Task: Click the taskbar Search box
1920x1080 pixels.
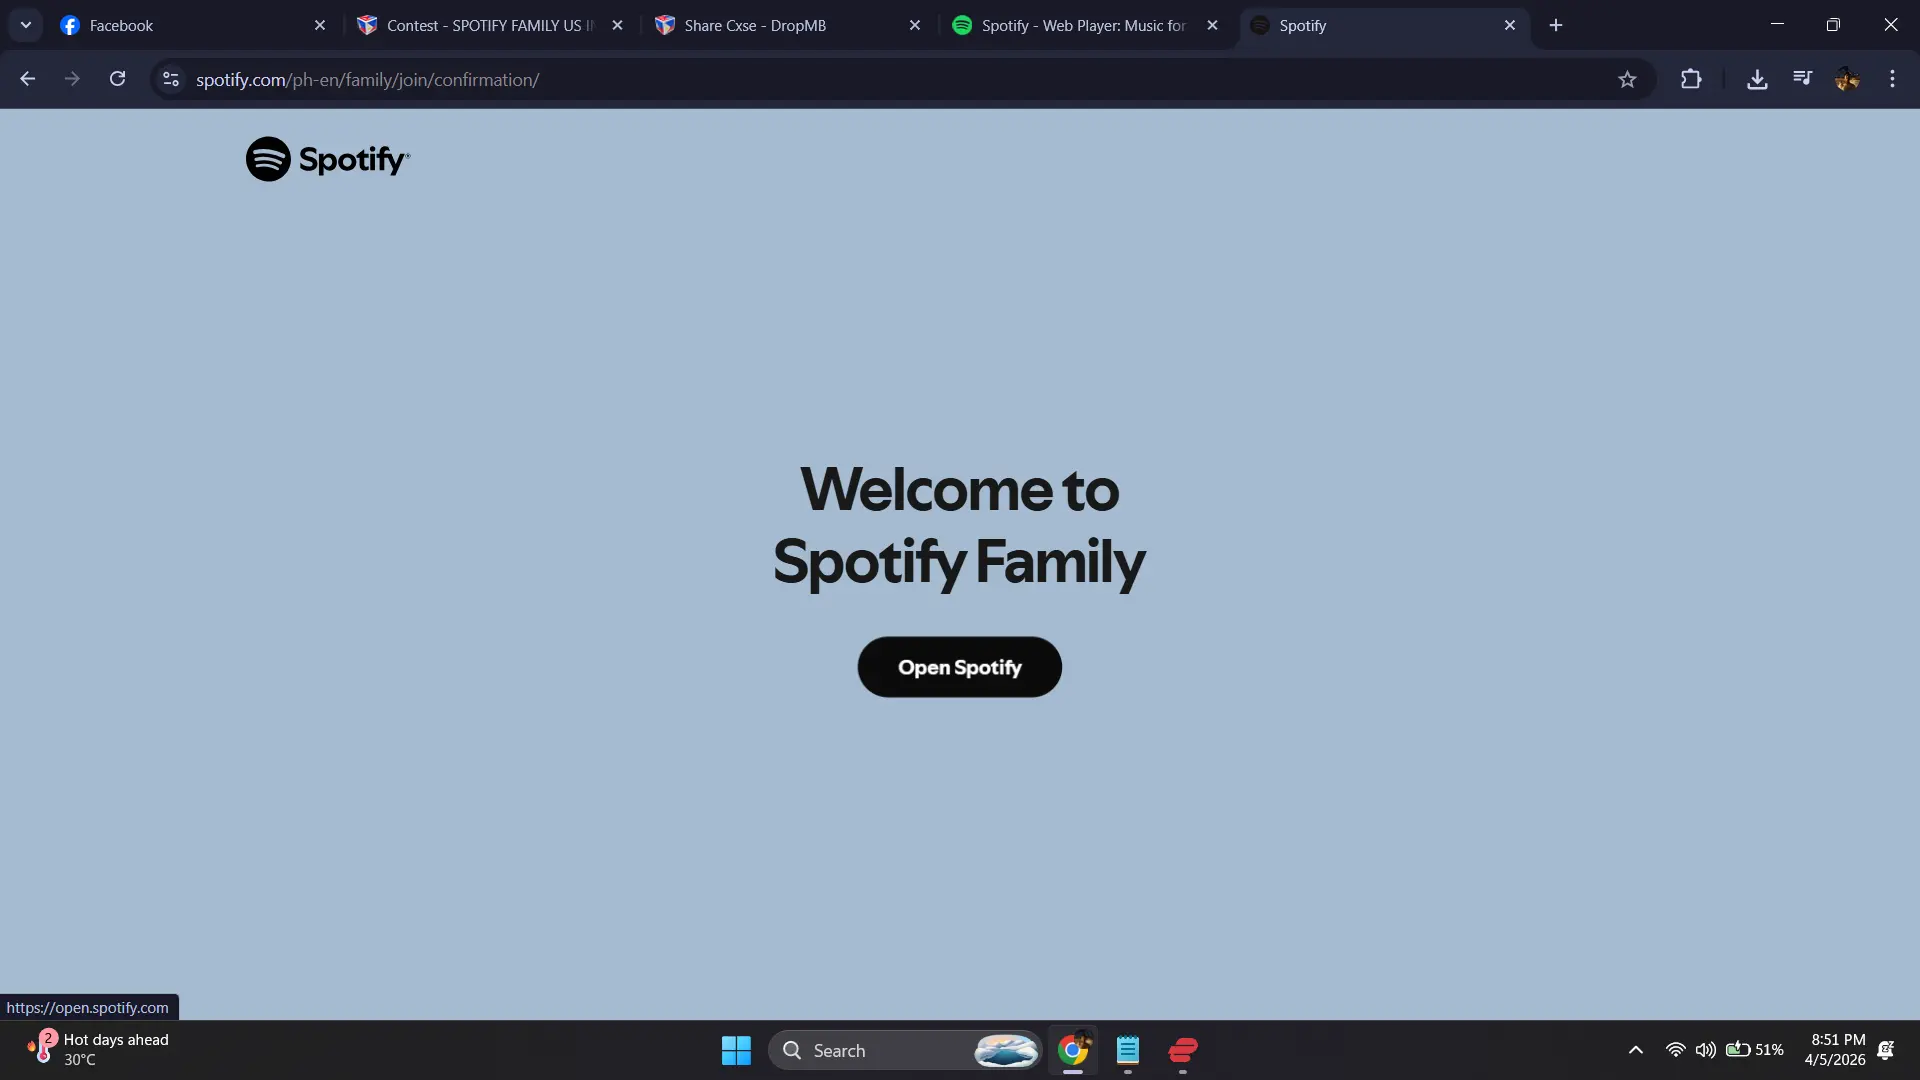Action: 906,1050
